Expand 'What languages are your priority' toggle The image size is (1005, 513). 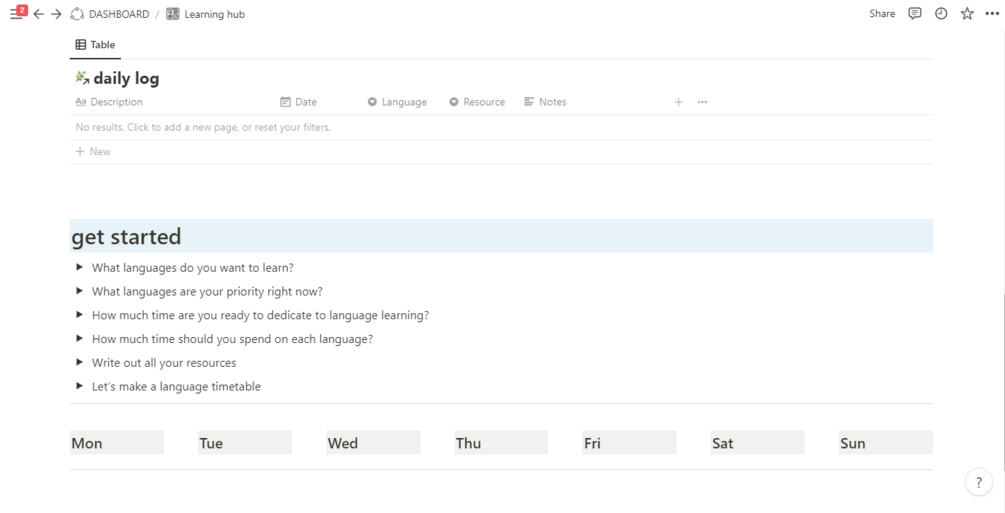click(80, 291)
